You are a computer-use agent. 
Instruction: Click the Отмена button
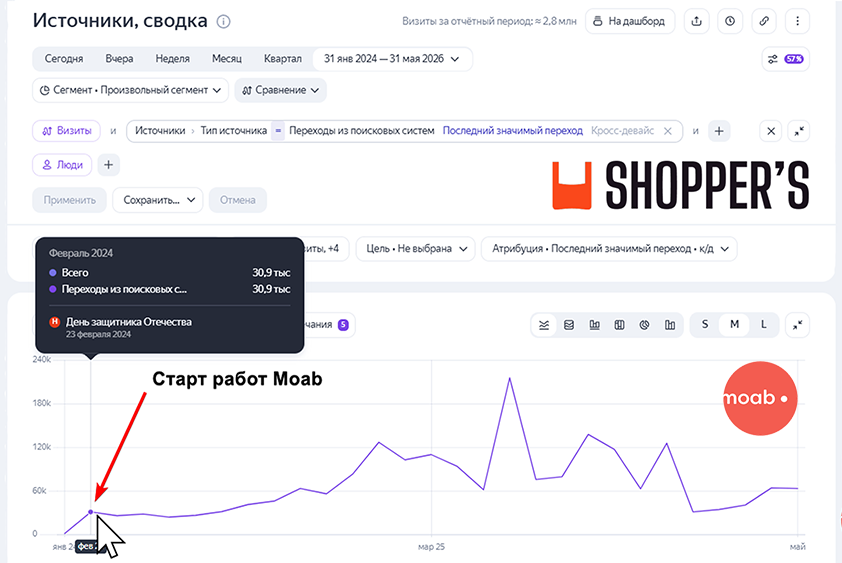click(x=237, y=200)
